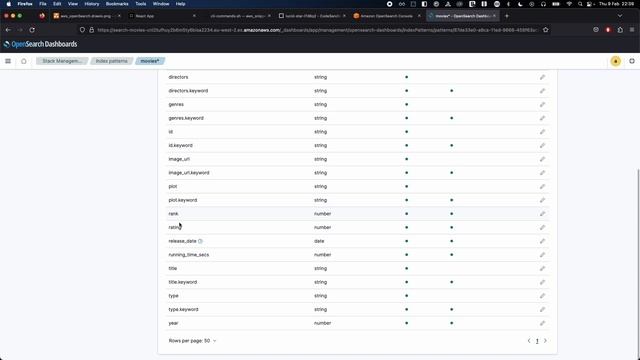
Task: Open the History menu
Action: click(x=91, y=4)
